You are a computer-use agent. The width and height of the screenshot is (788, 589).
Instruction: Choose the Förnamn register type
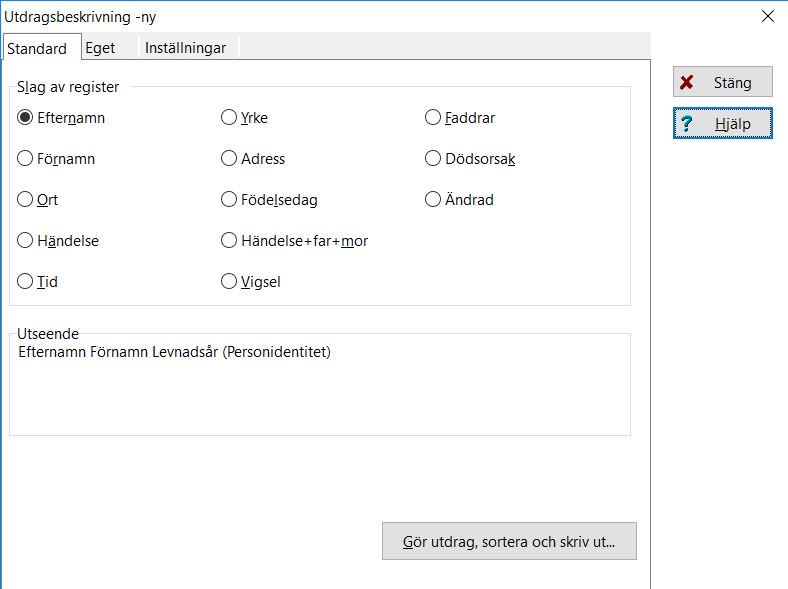[x=26, y=159]
